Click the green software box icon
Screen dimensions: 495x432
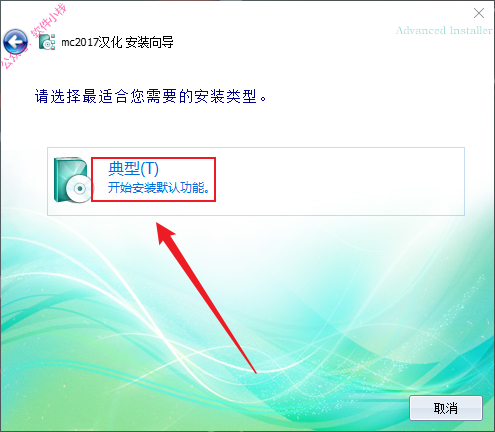[73, 180]
